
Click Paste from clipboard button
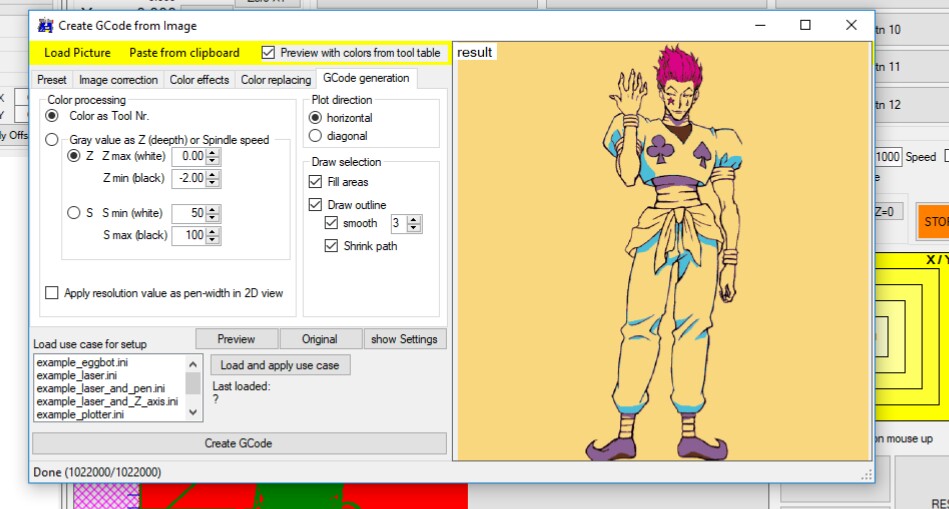pyautogui.click(x=184, y=53)
